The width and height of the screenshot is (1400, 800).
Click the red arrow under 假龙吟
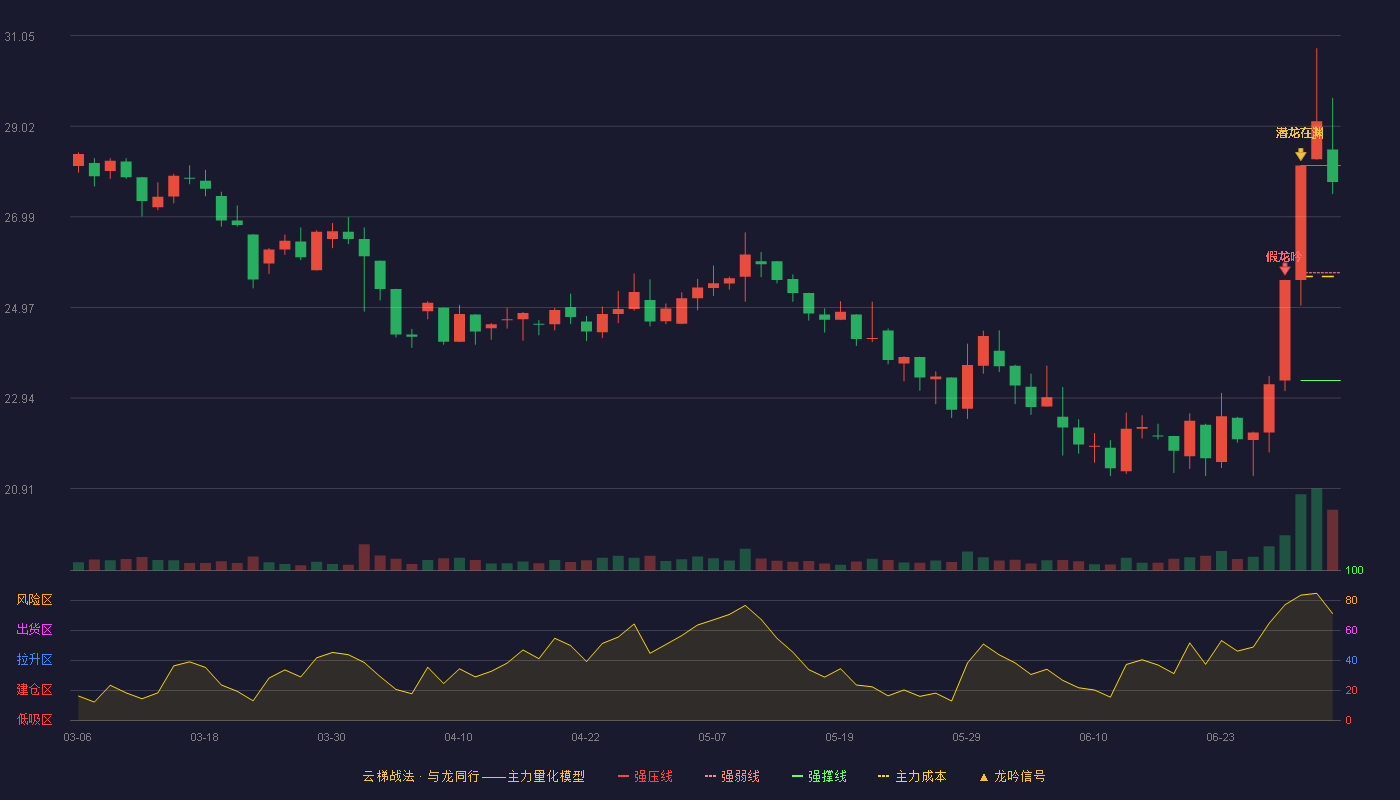[1285, 269]
